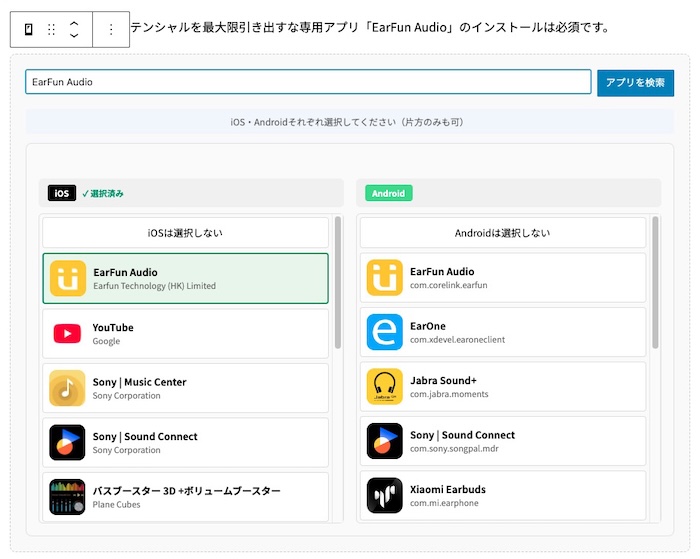Click the Jabra Sound+ app icon
The width and height of the screenshot is (700, 559).
(385, 387)
